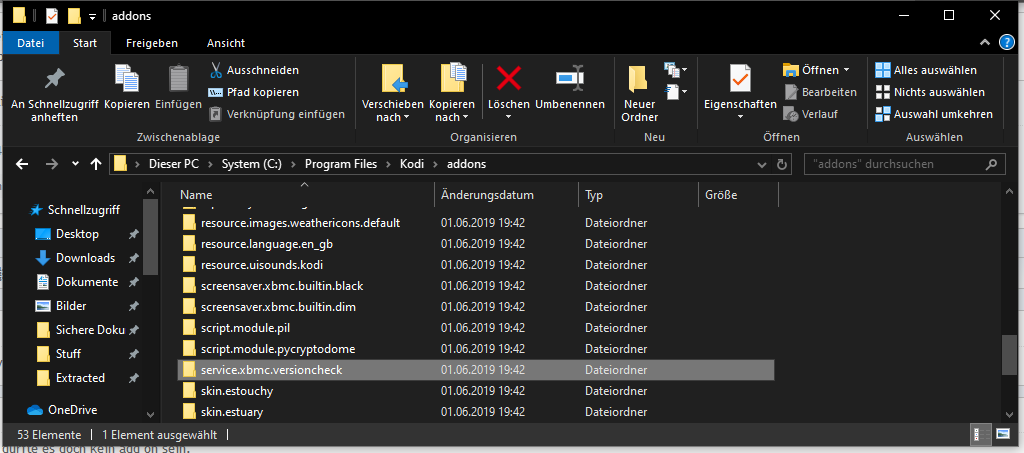Click Alles auswählen
This screenshot has width=1024, height=453.
click(x=926, y=70)
